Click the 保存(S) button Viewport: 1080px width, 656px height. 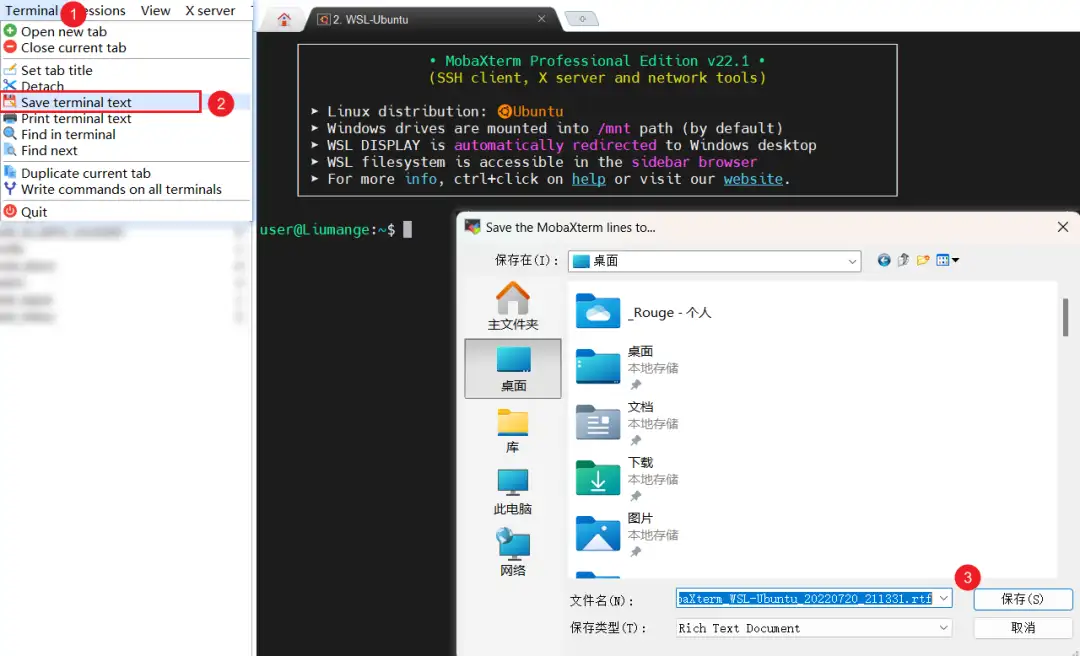pos(1023,599)
